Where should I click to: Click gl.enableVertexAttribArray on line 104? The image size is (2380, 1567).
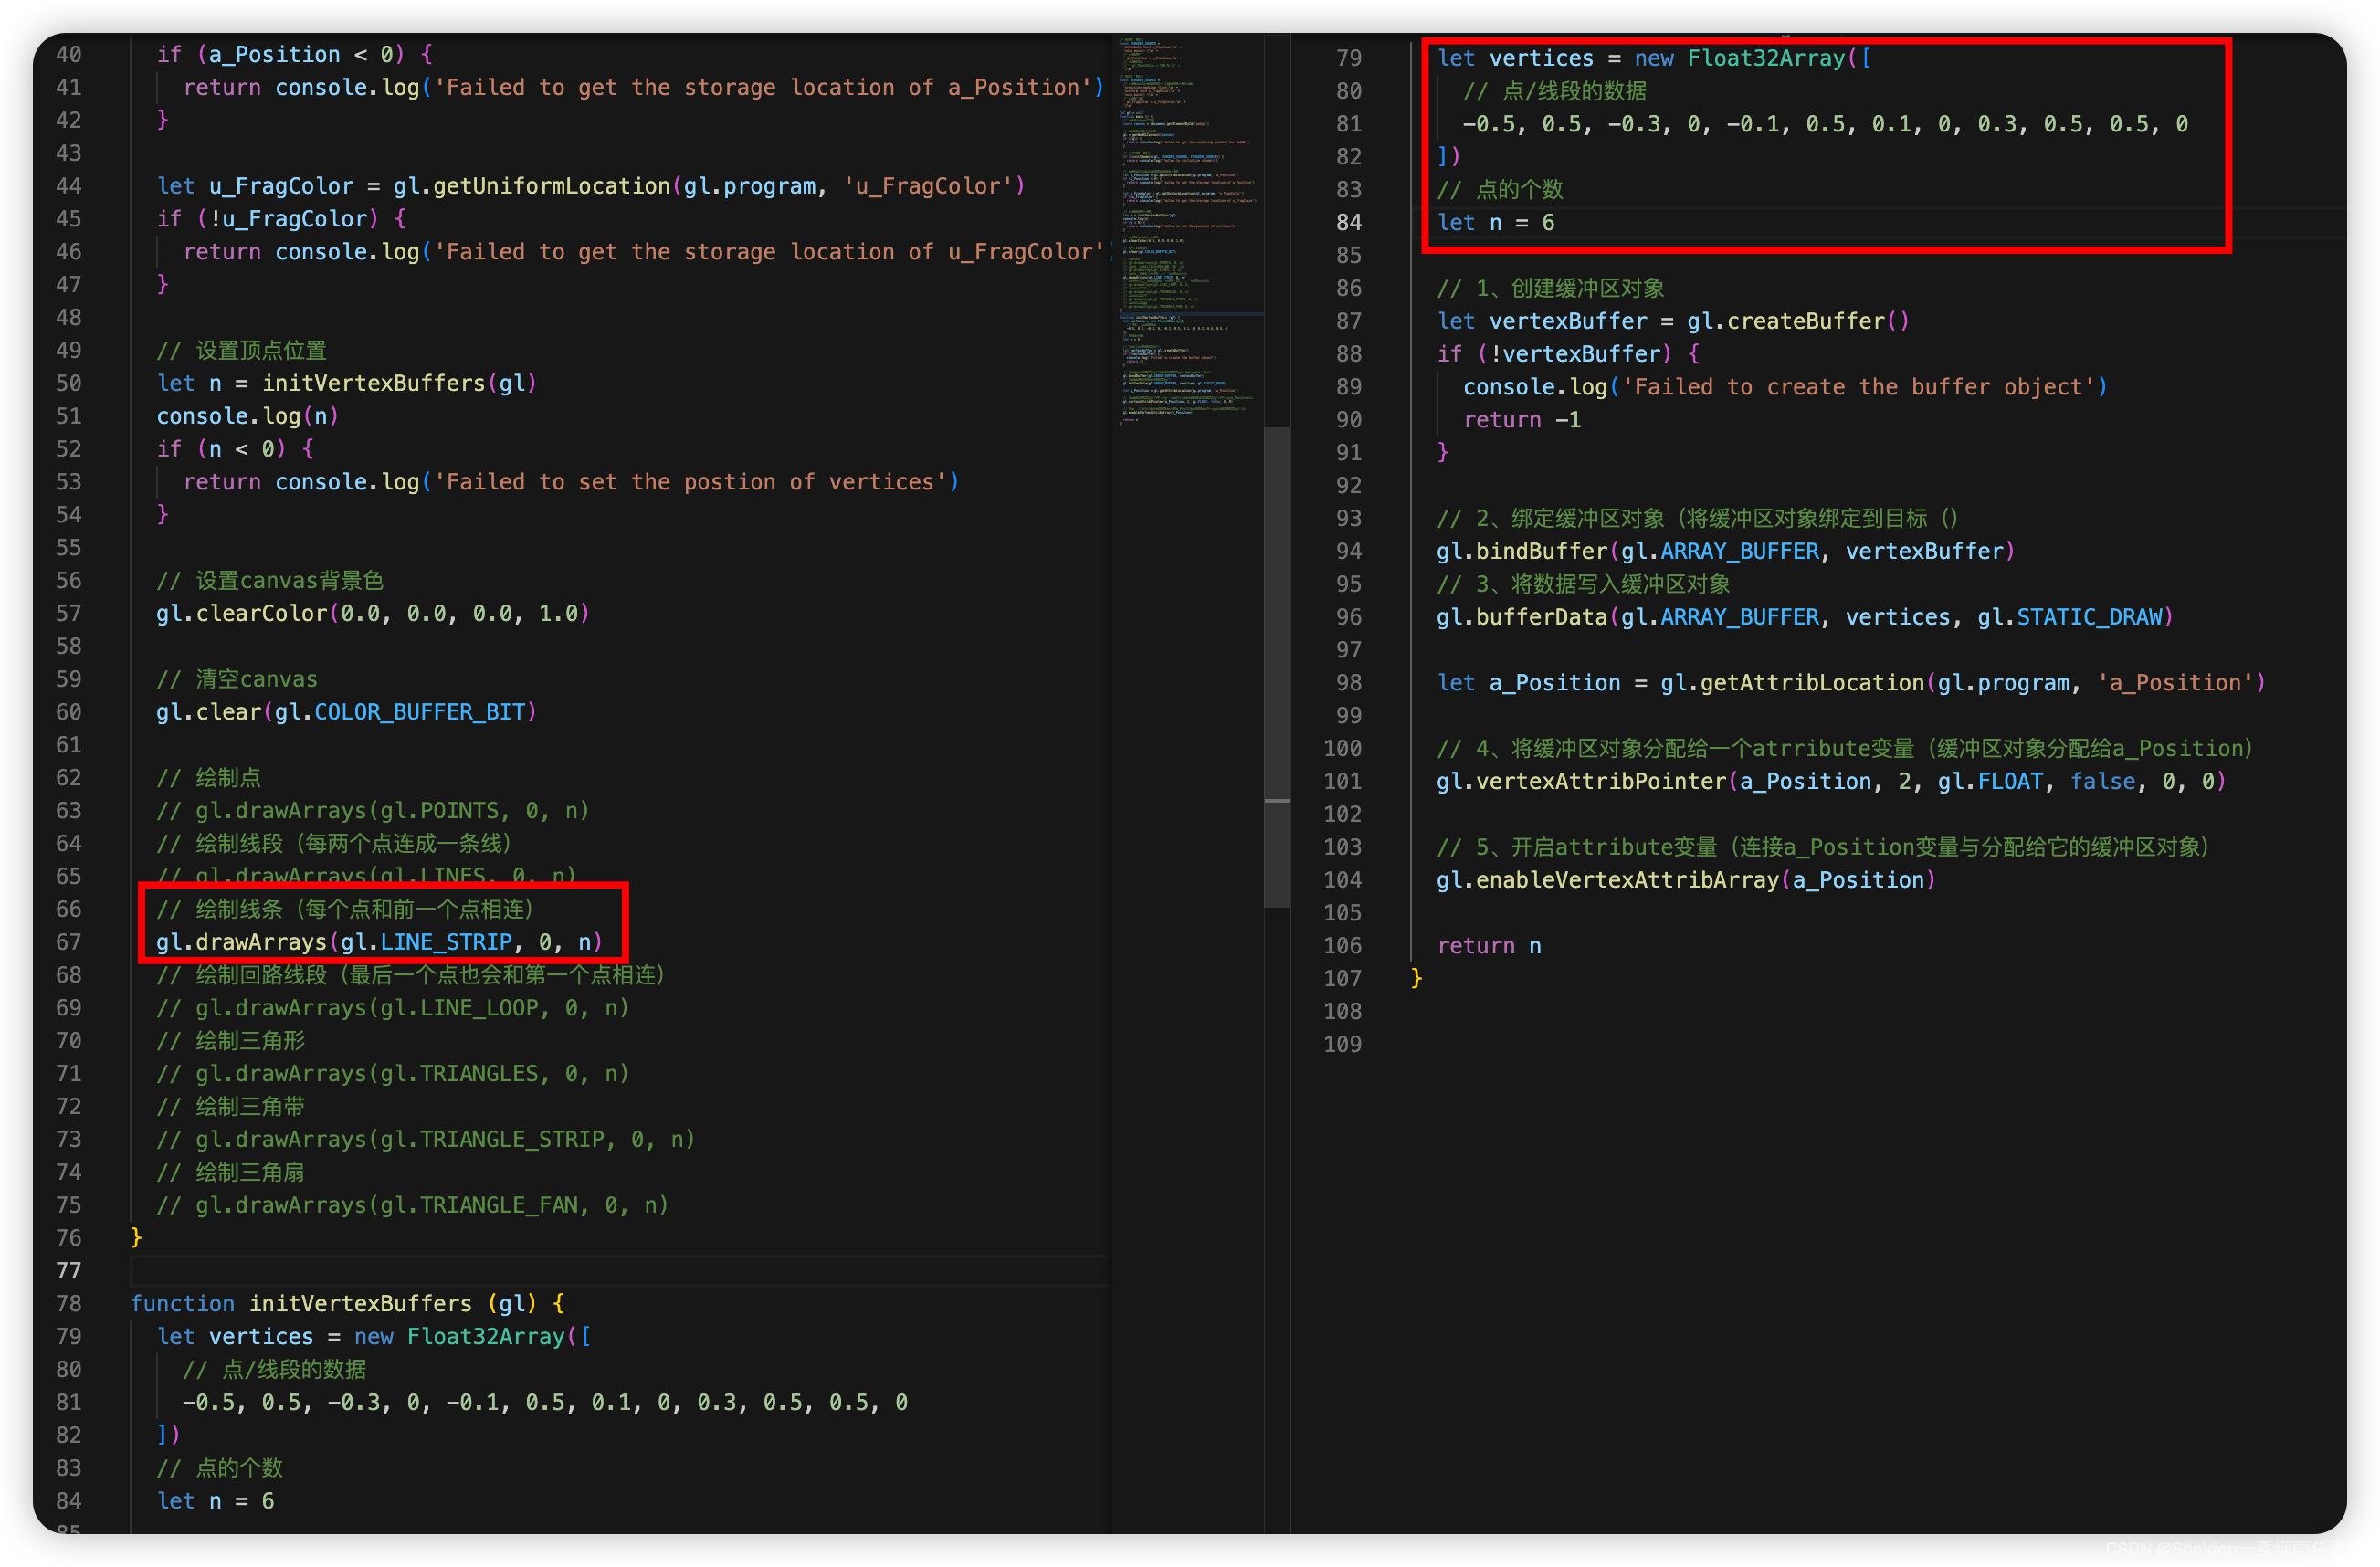[x=1607, y=880]
